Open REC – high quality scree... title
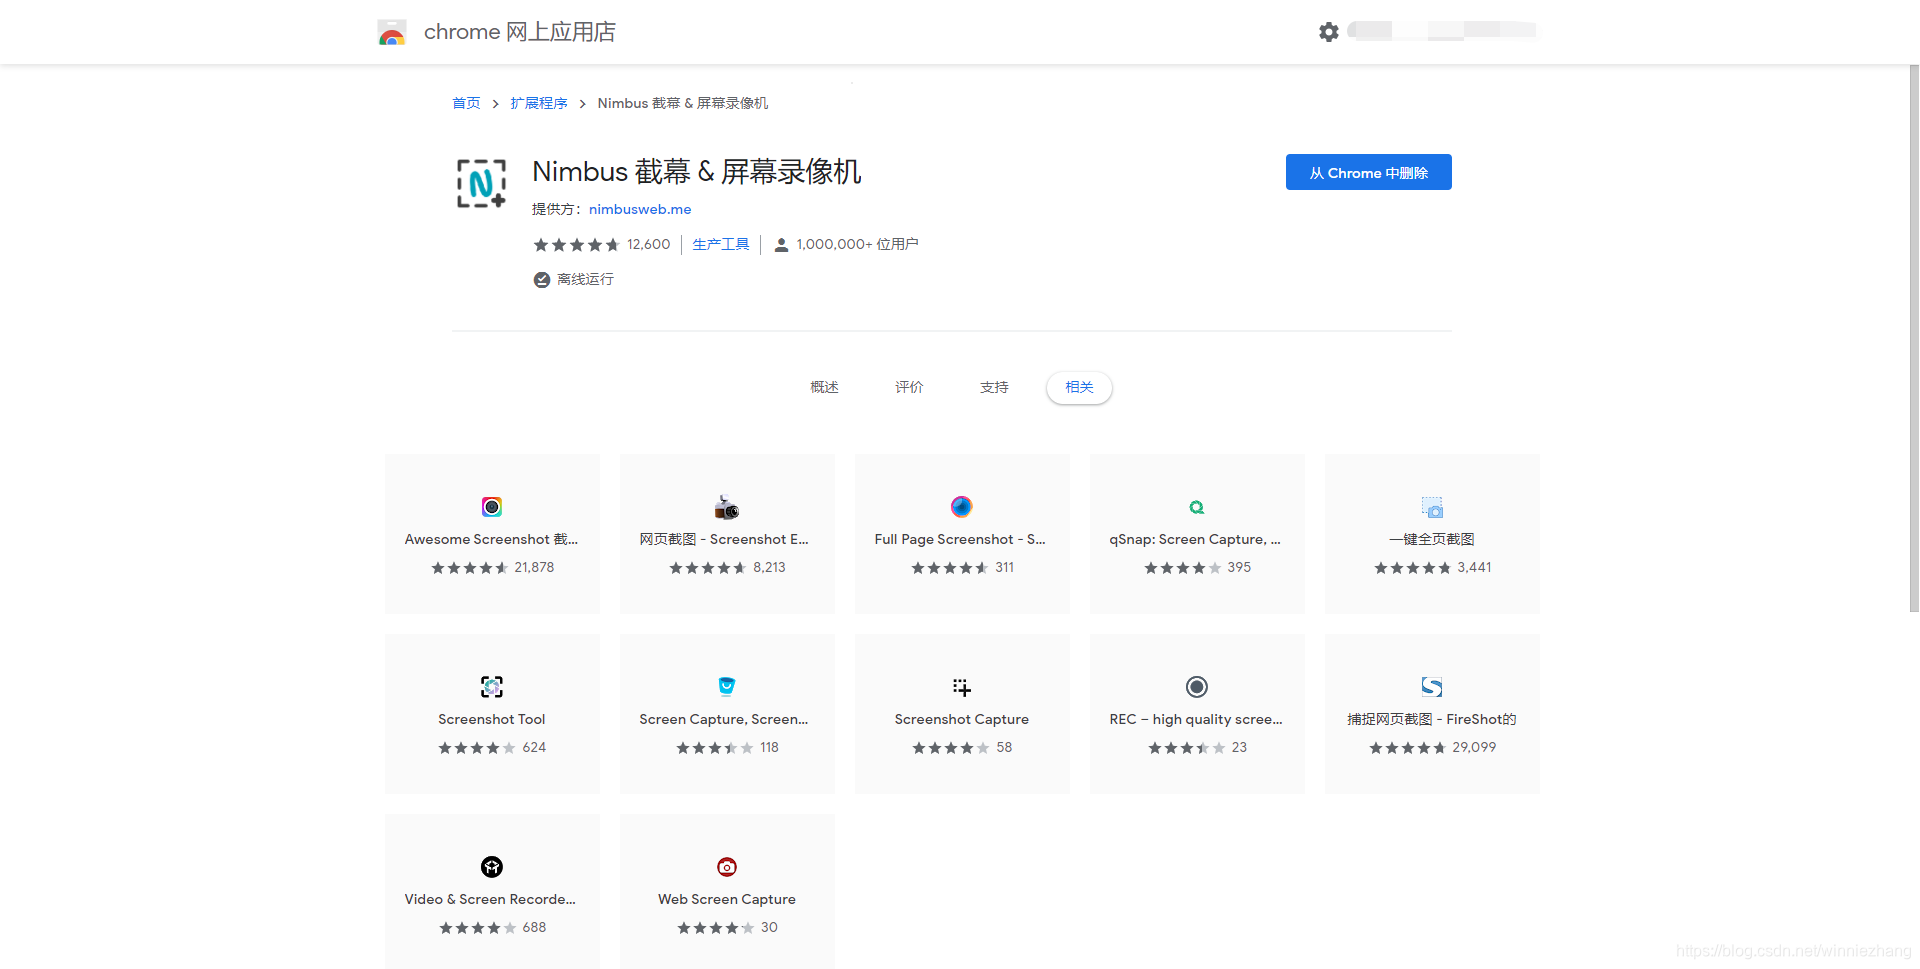This screenshot has height=969, width=1920. pyautogui.click(x=1196, y=719)
